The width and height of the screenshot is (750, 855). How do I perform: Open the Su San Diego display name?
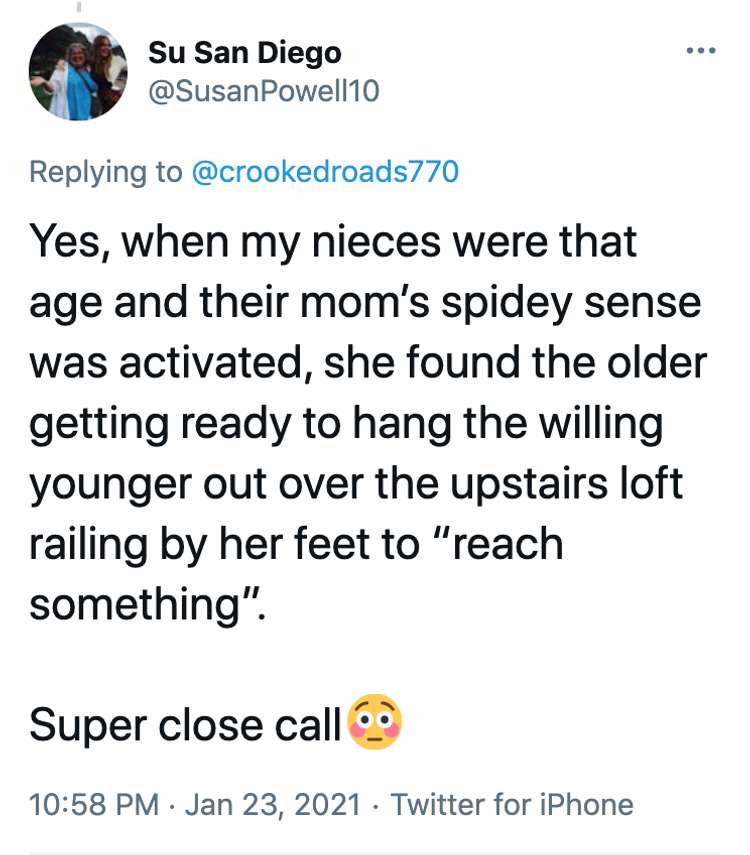[x=244, y=53]
